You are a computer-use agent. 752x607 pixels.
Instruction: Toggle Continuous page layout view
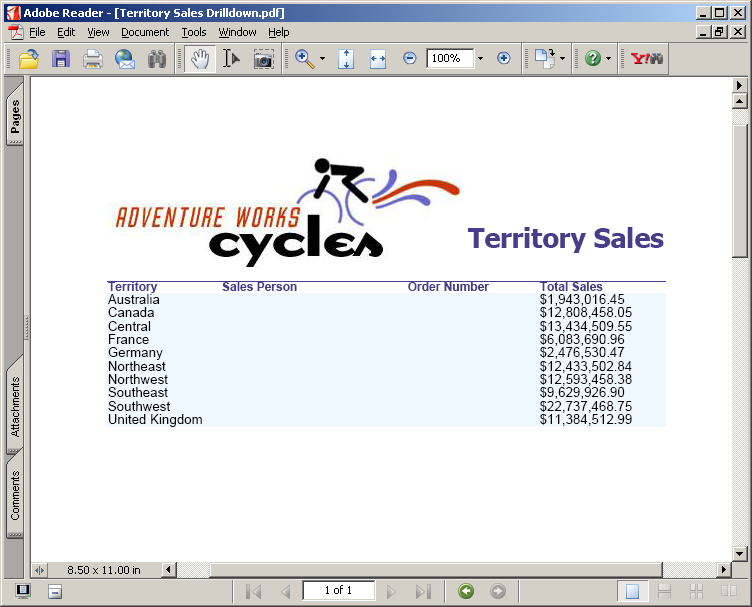664,591
